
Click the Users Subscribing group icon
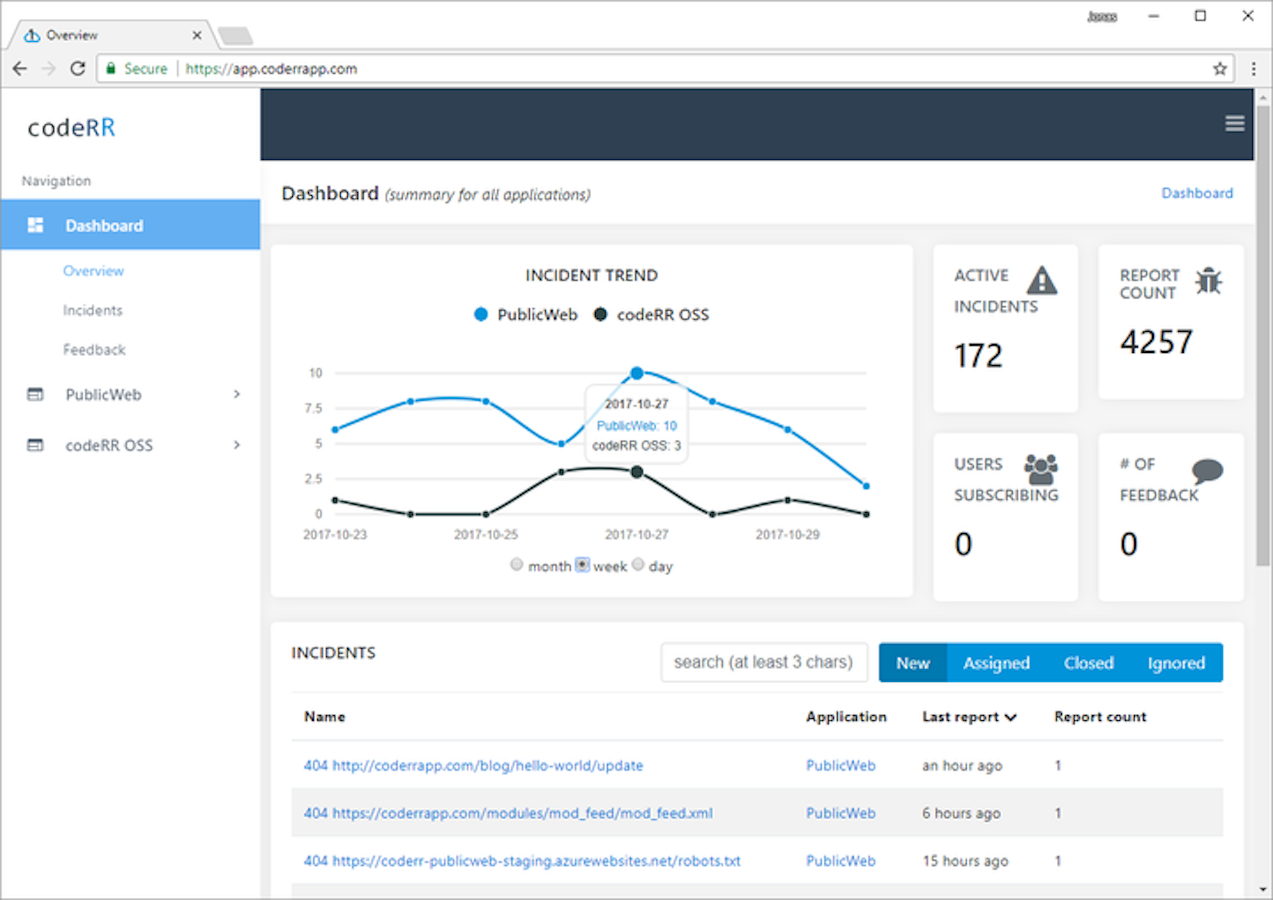pos(1040,469)
